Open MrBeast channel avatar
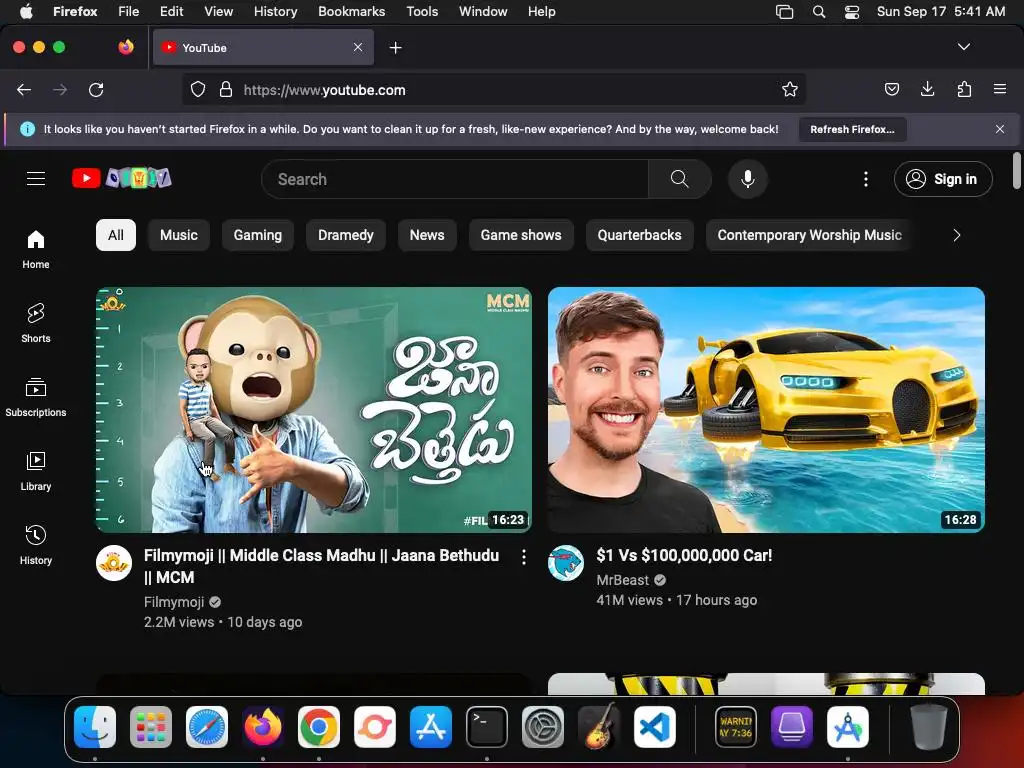1024x768 pixels. tap(566, 563)
